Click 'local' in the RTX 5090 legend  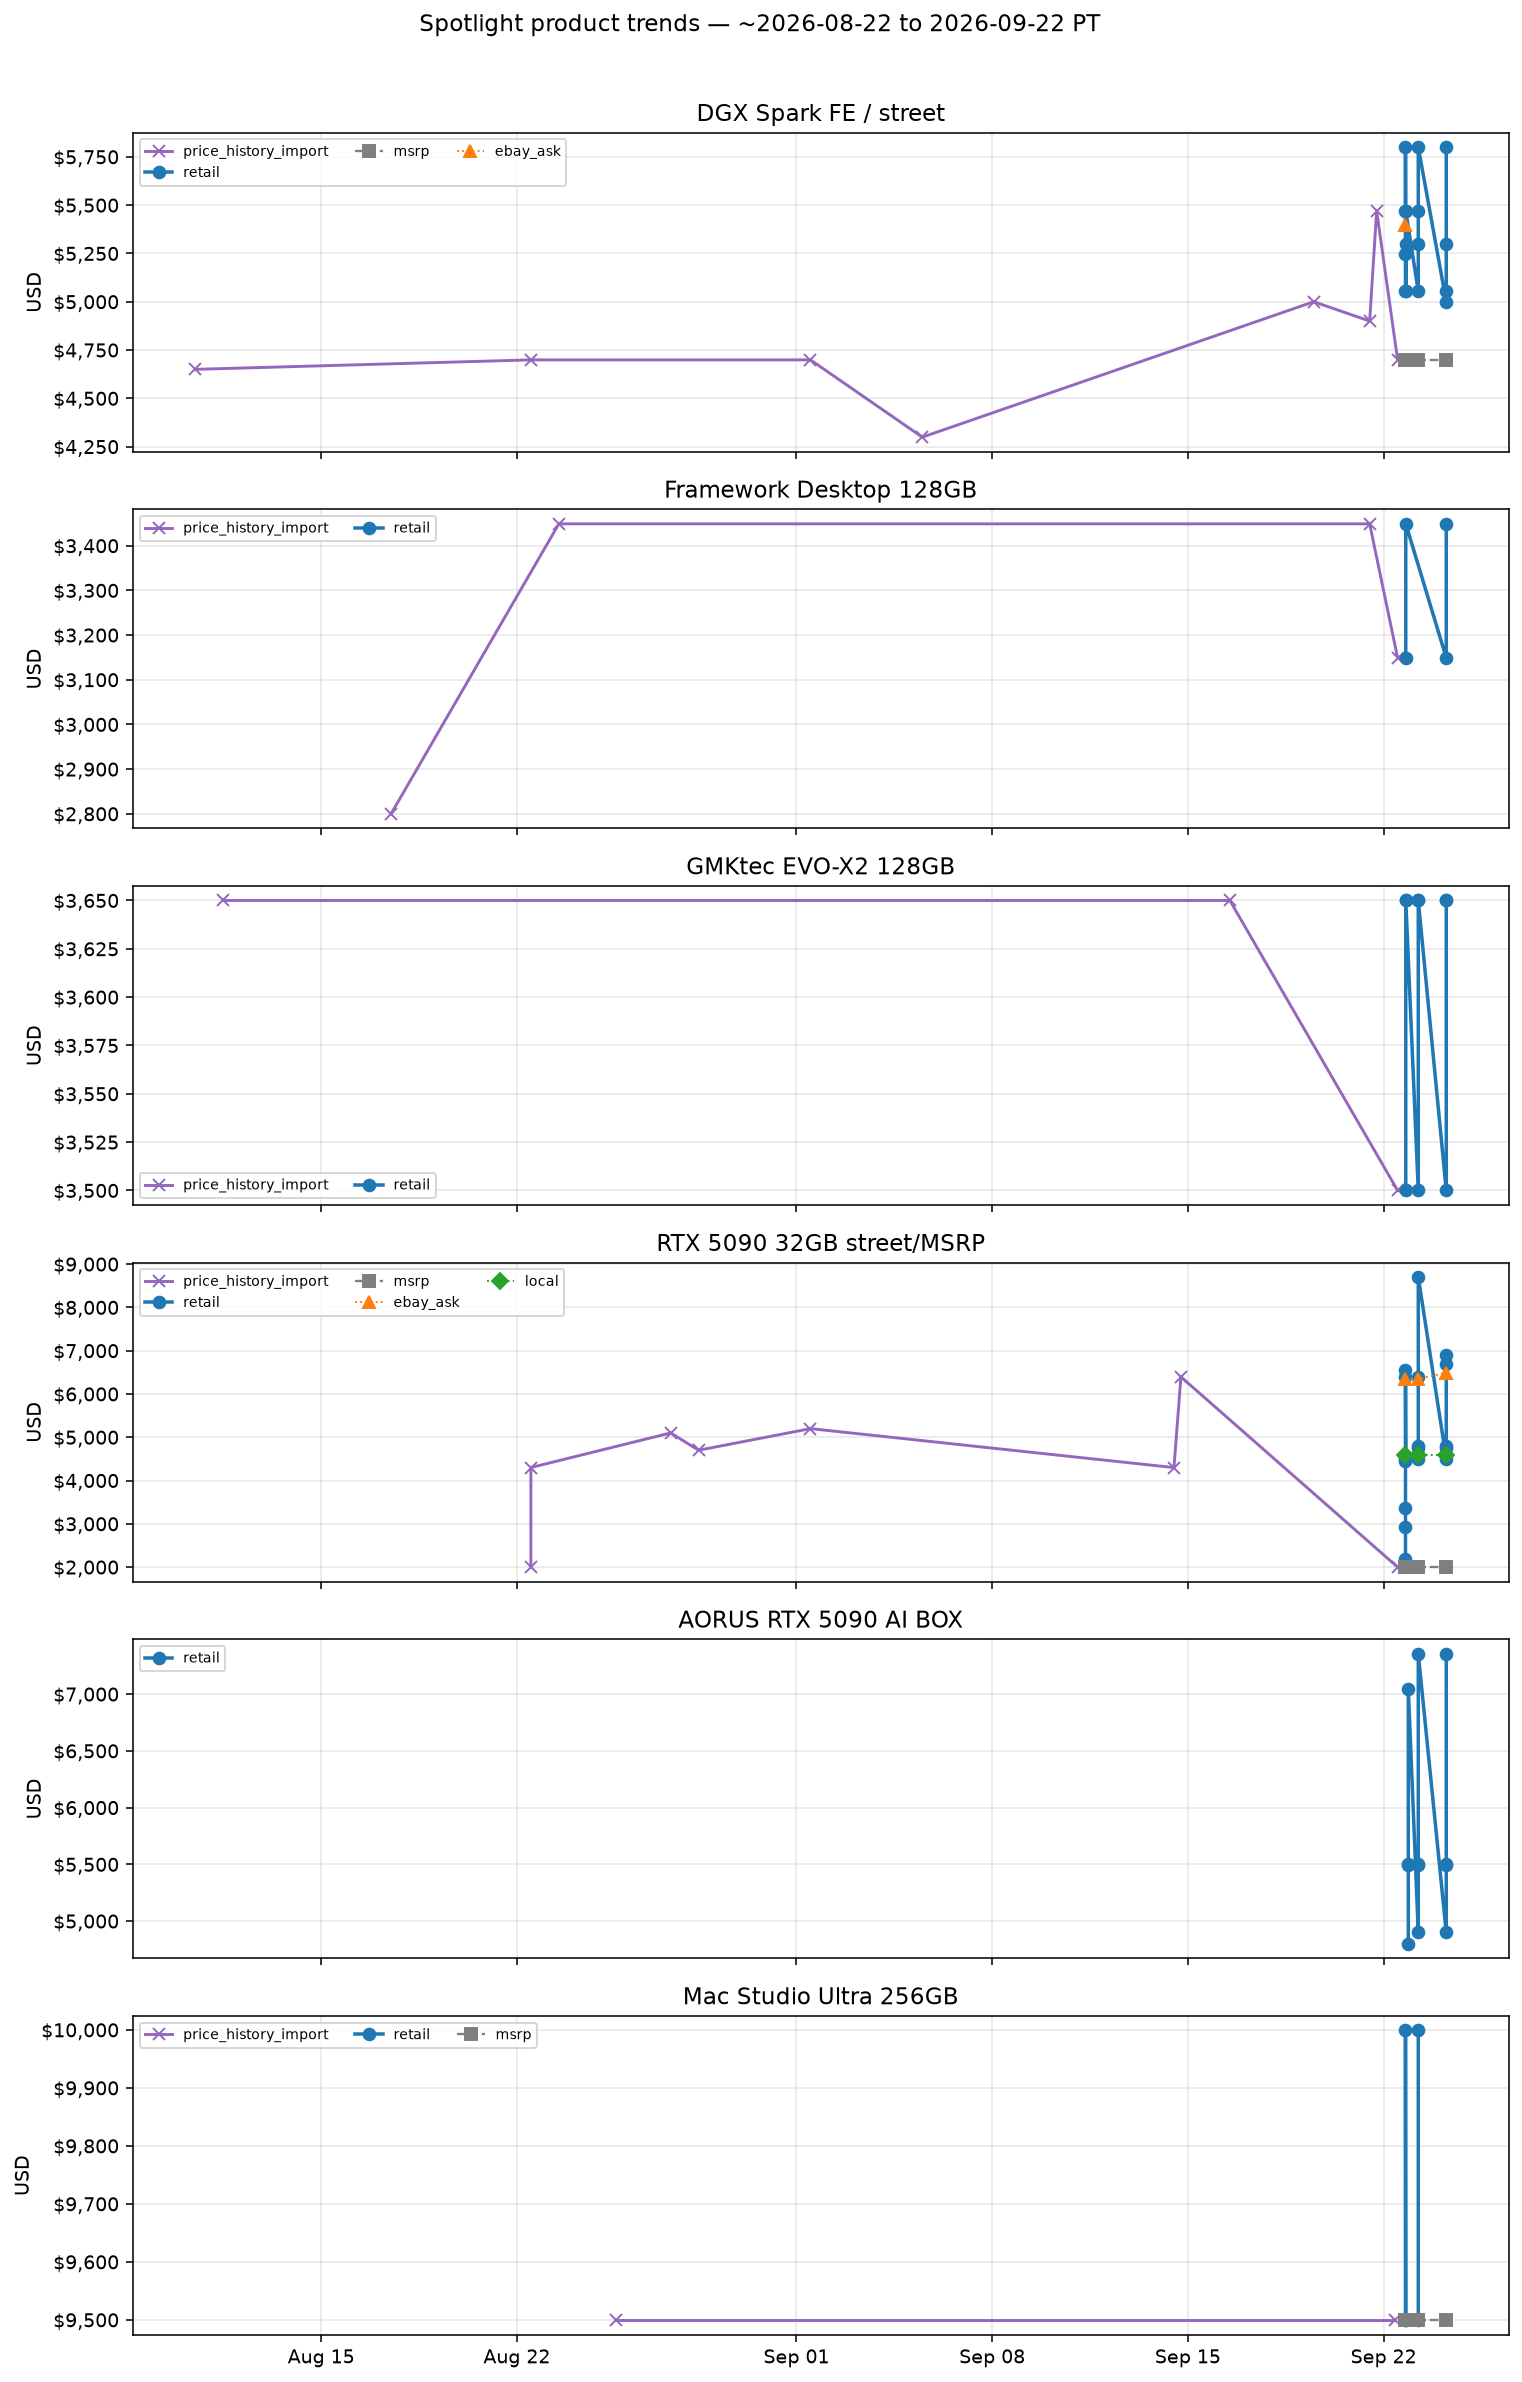(541, 1281)
